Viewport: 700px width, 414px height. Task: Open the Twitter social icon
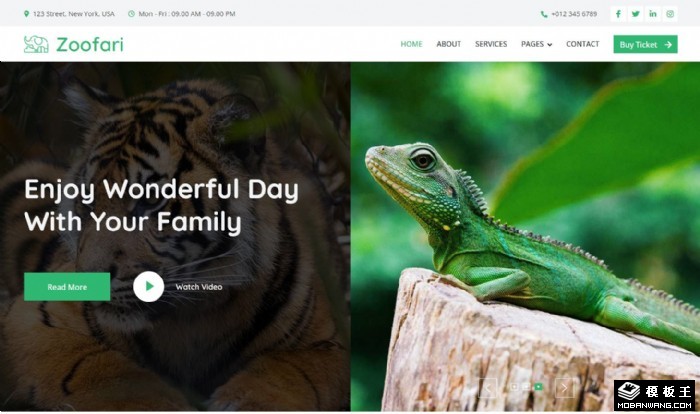tap(635, 14)
